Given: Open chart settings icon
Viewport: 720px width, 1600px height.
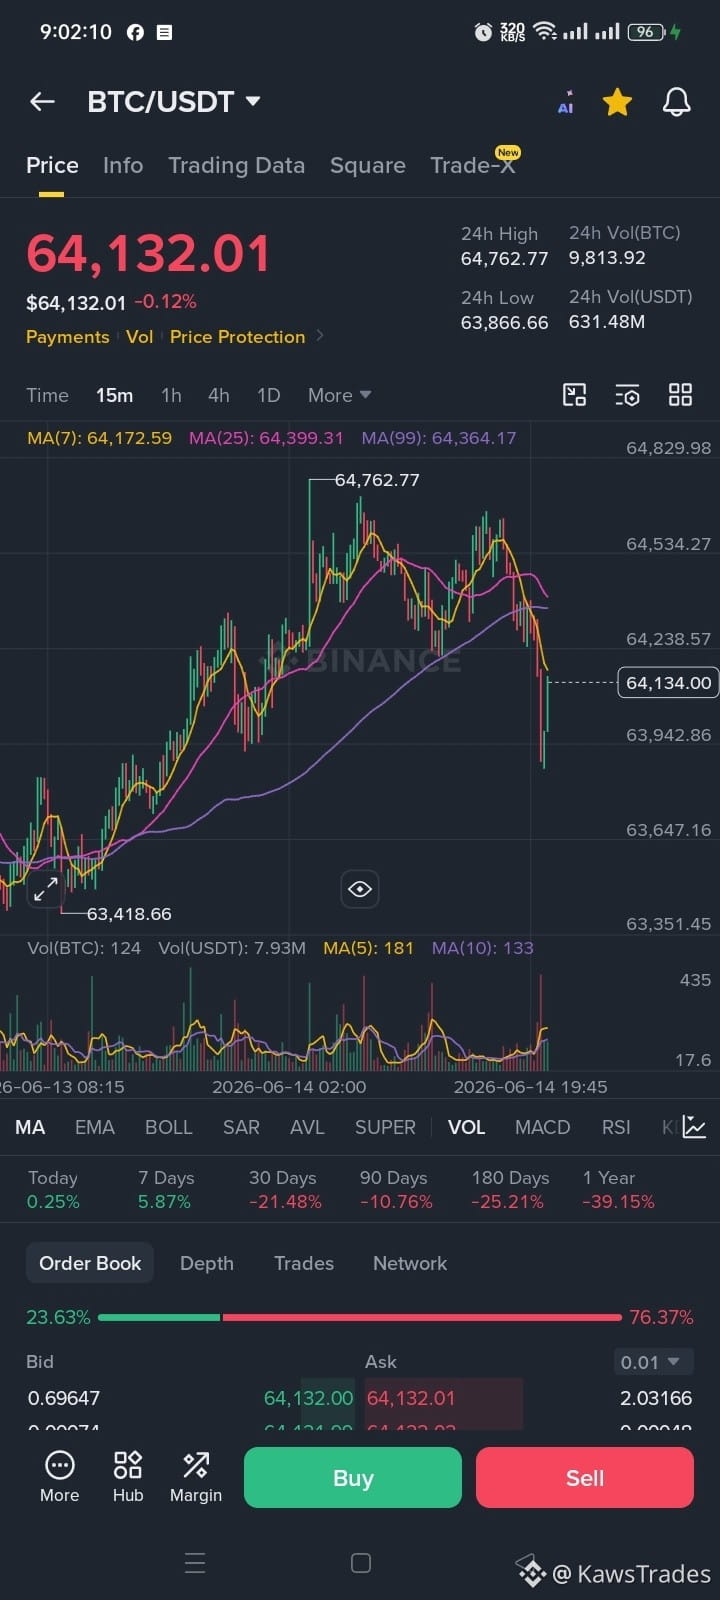Looking at the screenshot, I should coord(627,395).
